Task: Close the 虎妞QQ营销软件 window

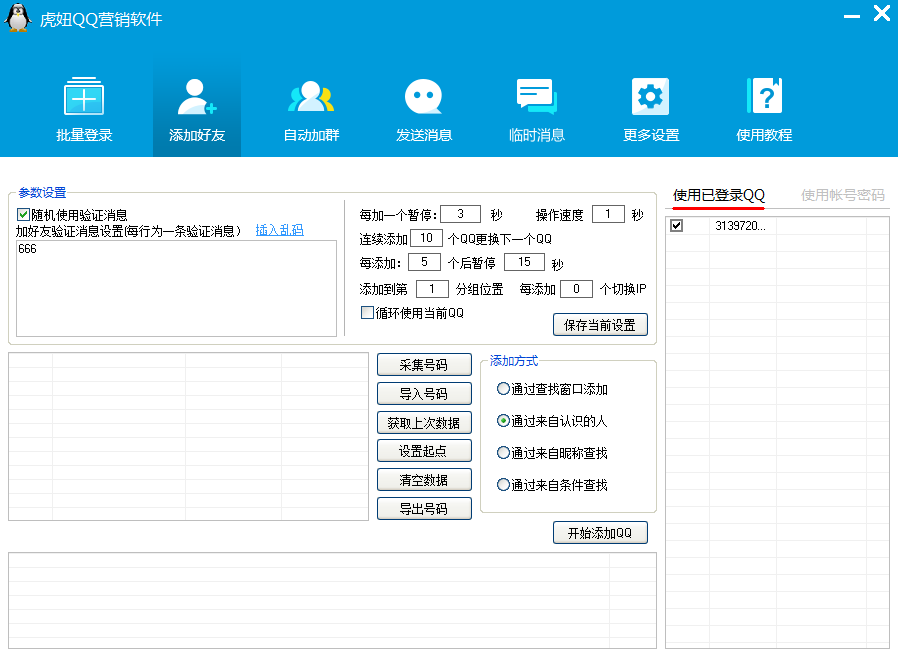Action: (x=881, y=13)
